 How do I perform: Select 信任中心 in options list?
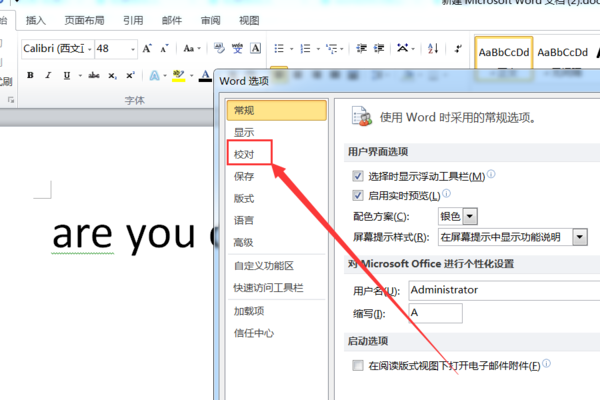coord(277,333)
